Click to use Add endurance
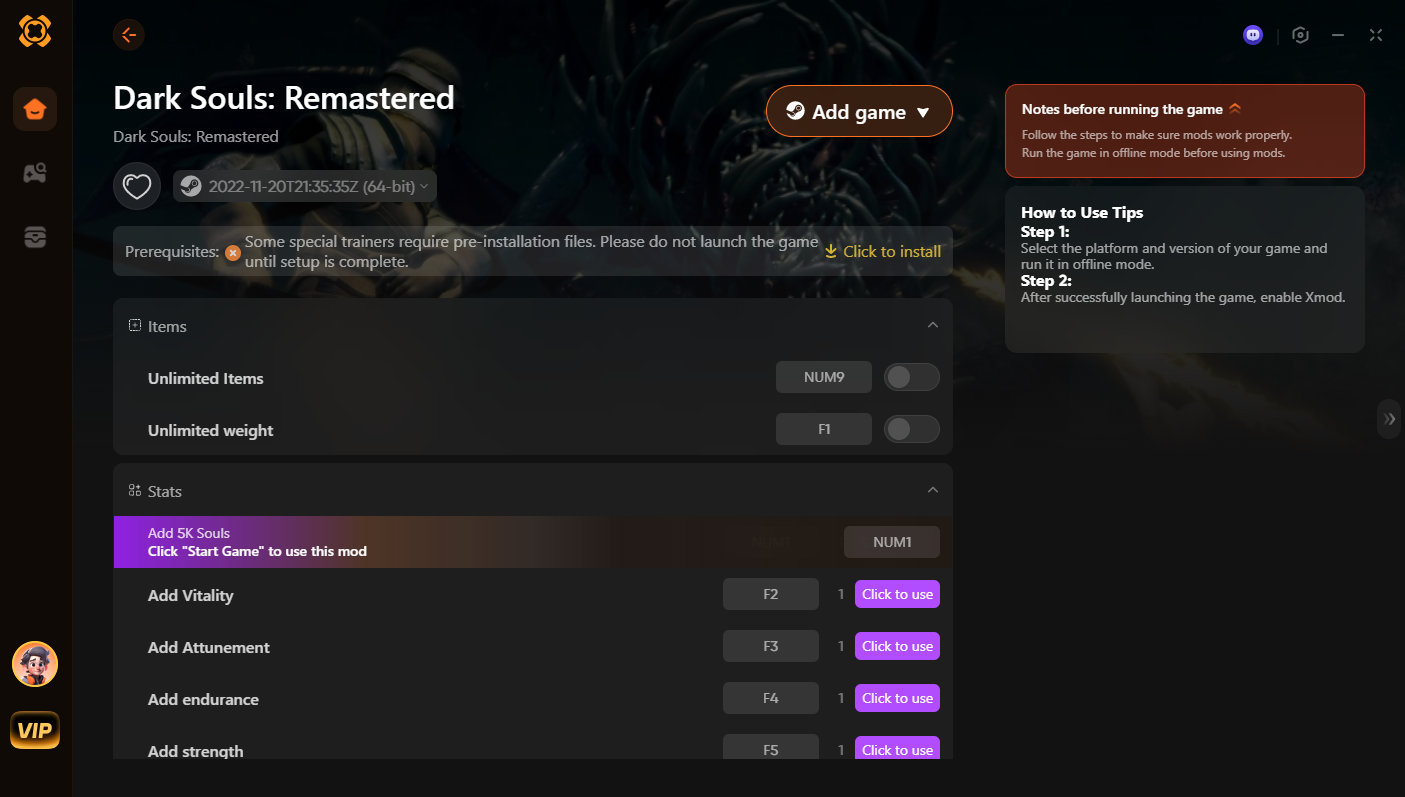The width and height of the screenshot is (1405, 797). 897,698
